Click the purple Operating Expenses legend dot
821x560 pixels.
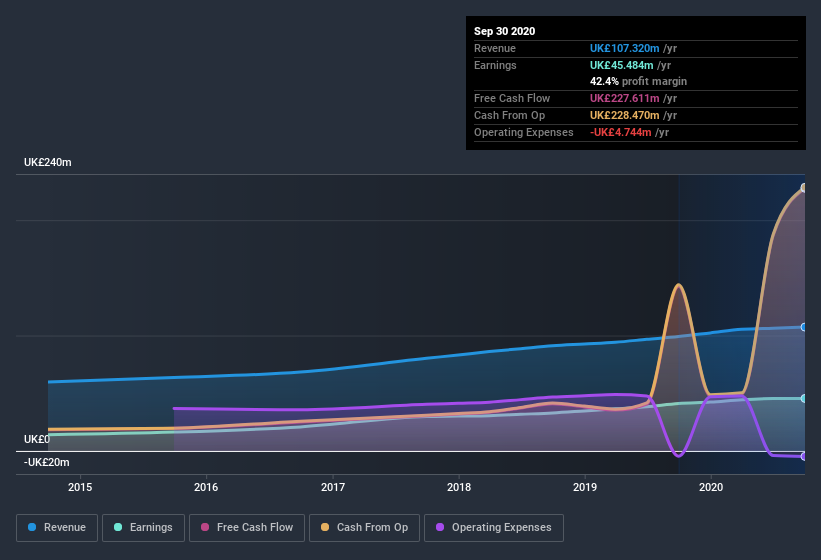pyautogui.click(x=440, y=527)
